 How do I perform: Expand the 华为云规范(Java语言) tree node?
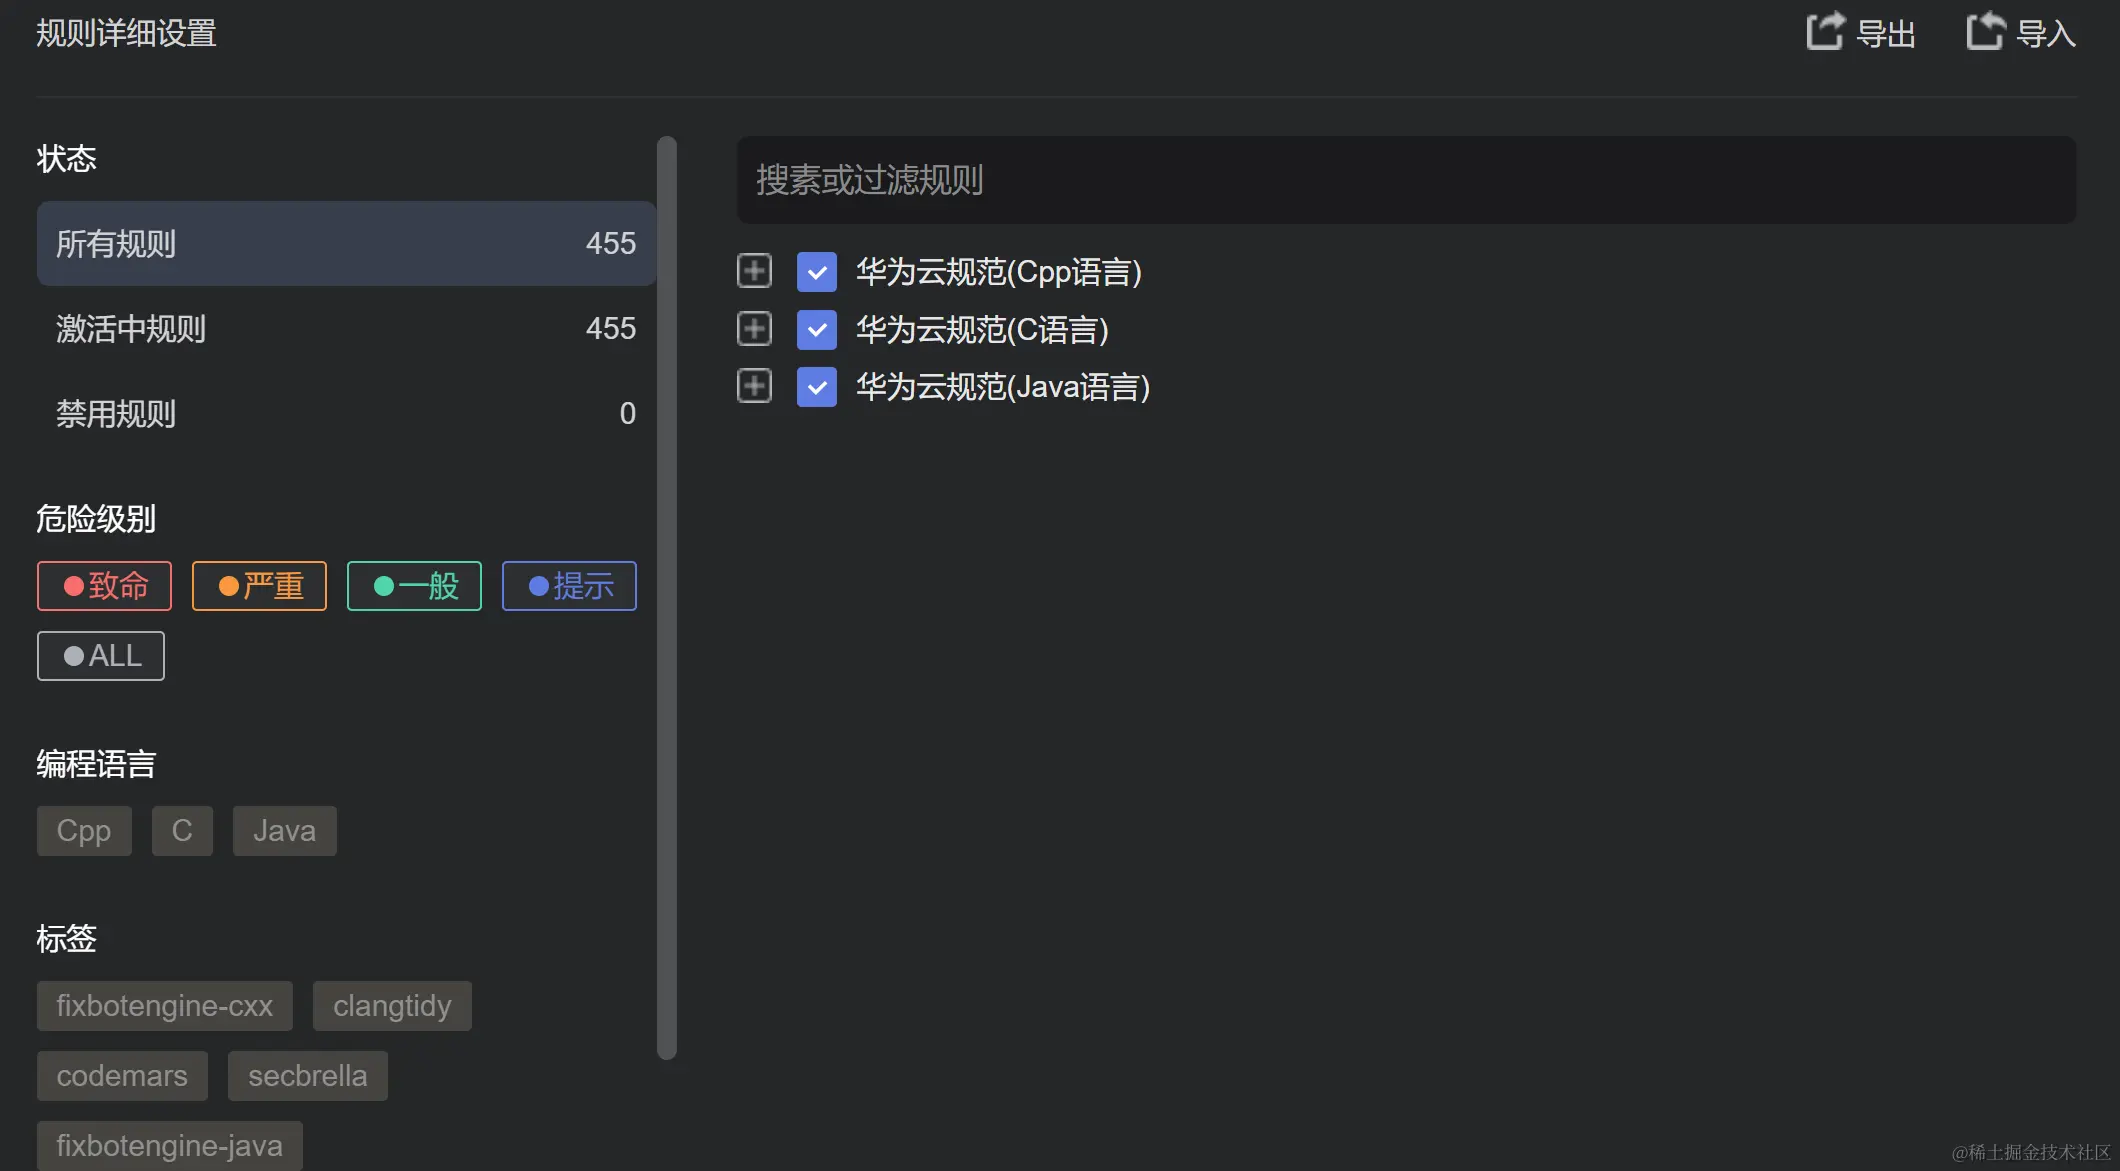click(755, 386)
